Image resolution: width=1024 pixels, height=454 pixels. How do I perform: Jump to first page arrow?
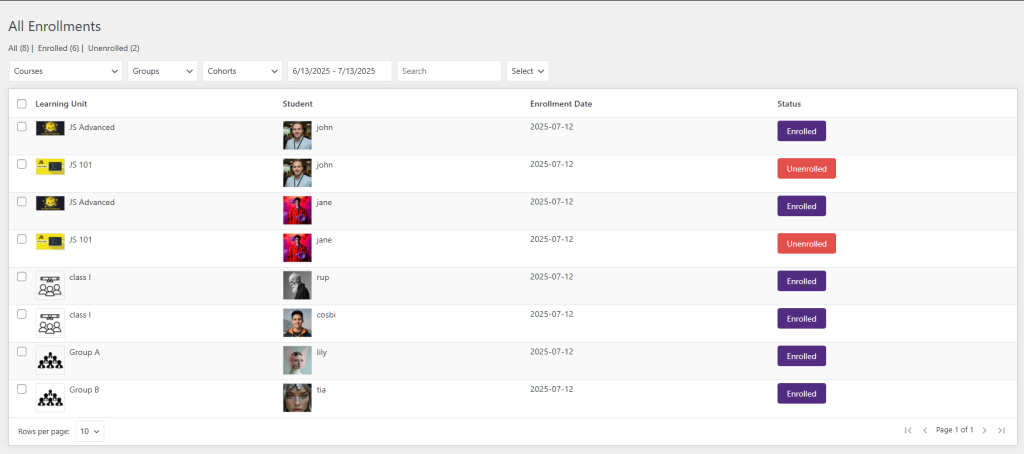coord(908,430)
